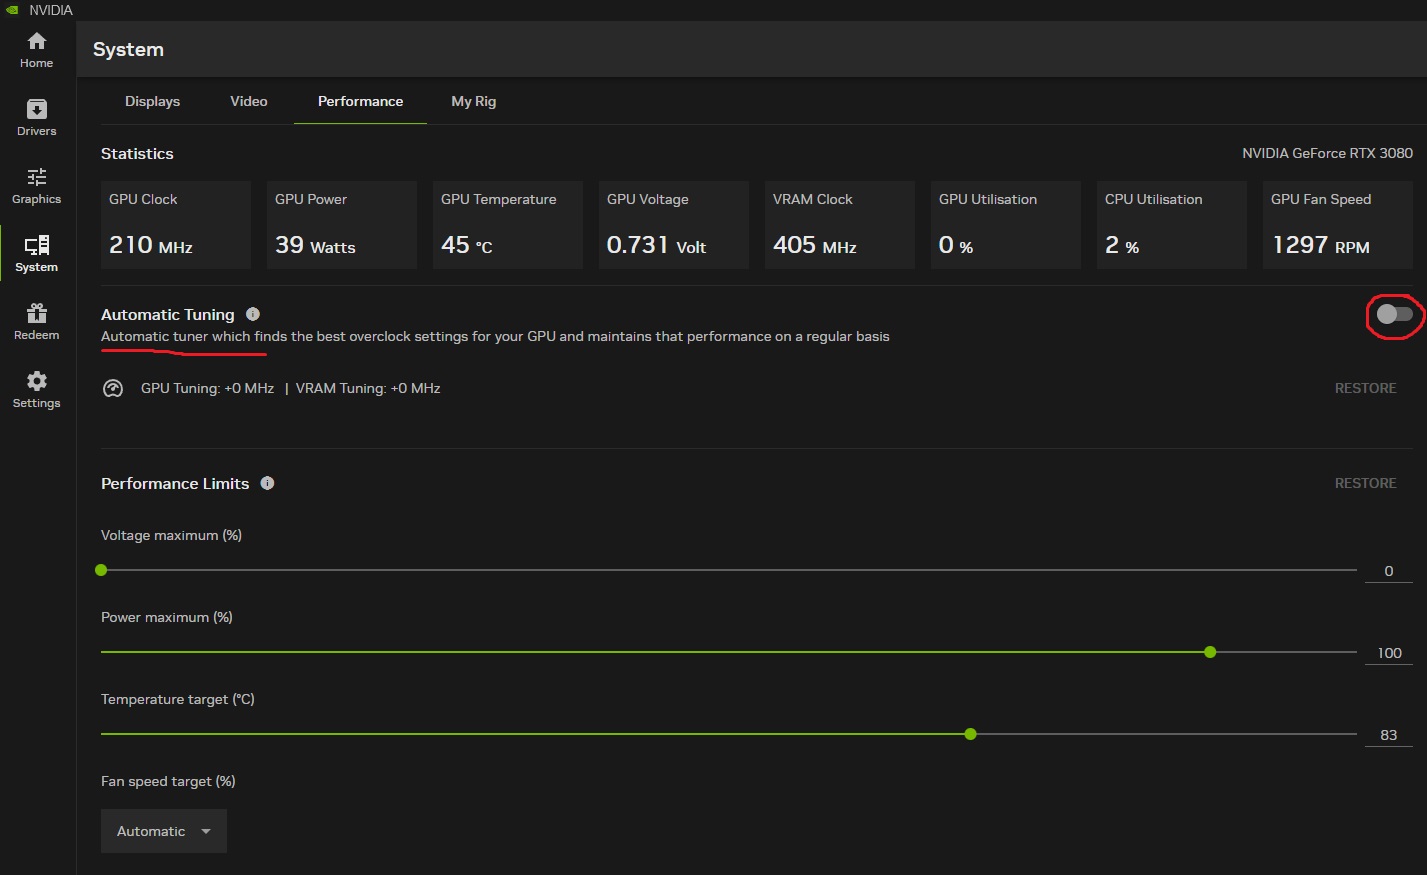Screen dimensions: 1427x875
Task: Click the Power maximum slider handle
Action: (1210, 652)
